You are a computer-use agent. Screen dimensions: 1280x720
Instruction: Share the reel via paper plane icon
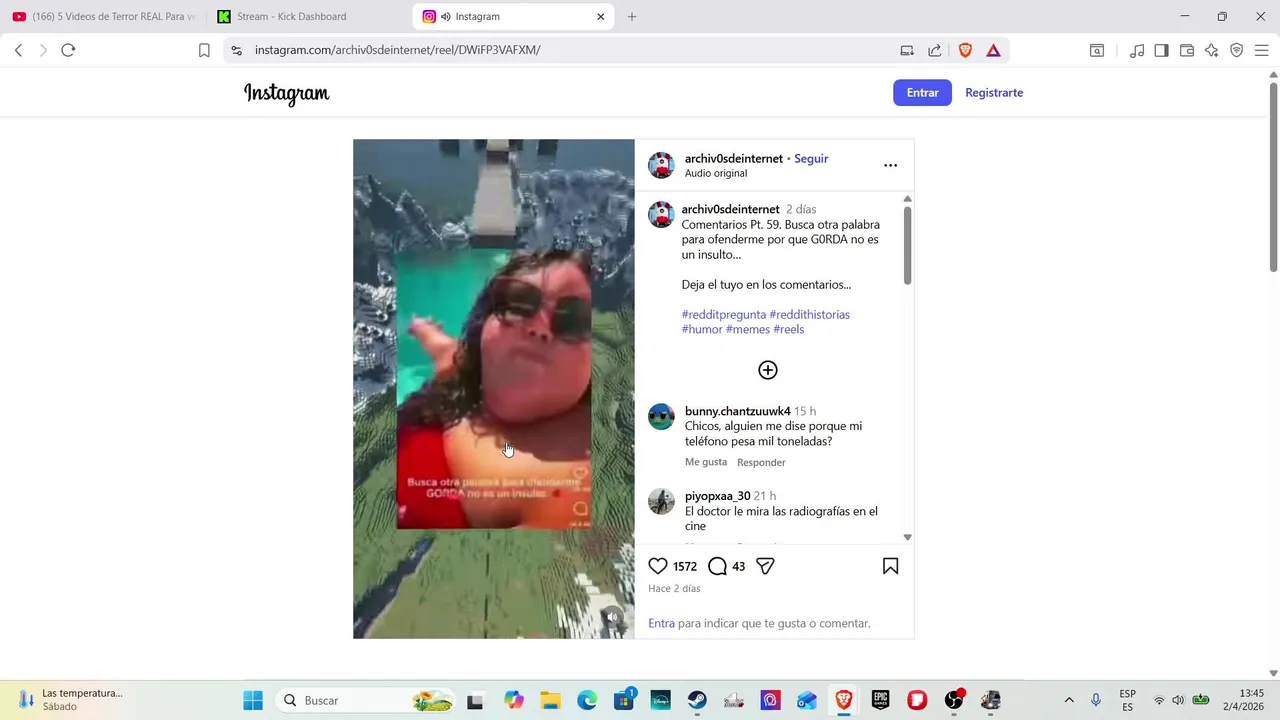pyautogui.click(x=765, y=566)
